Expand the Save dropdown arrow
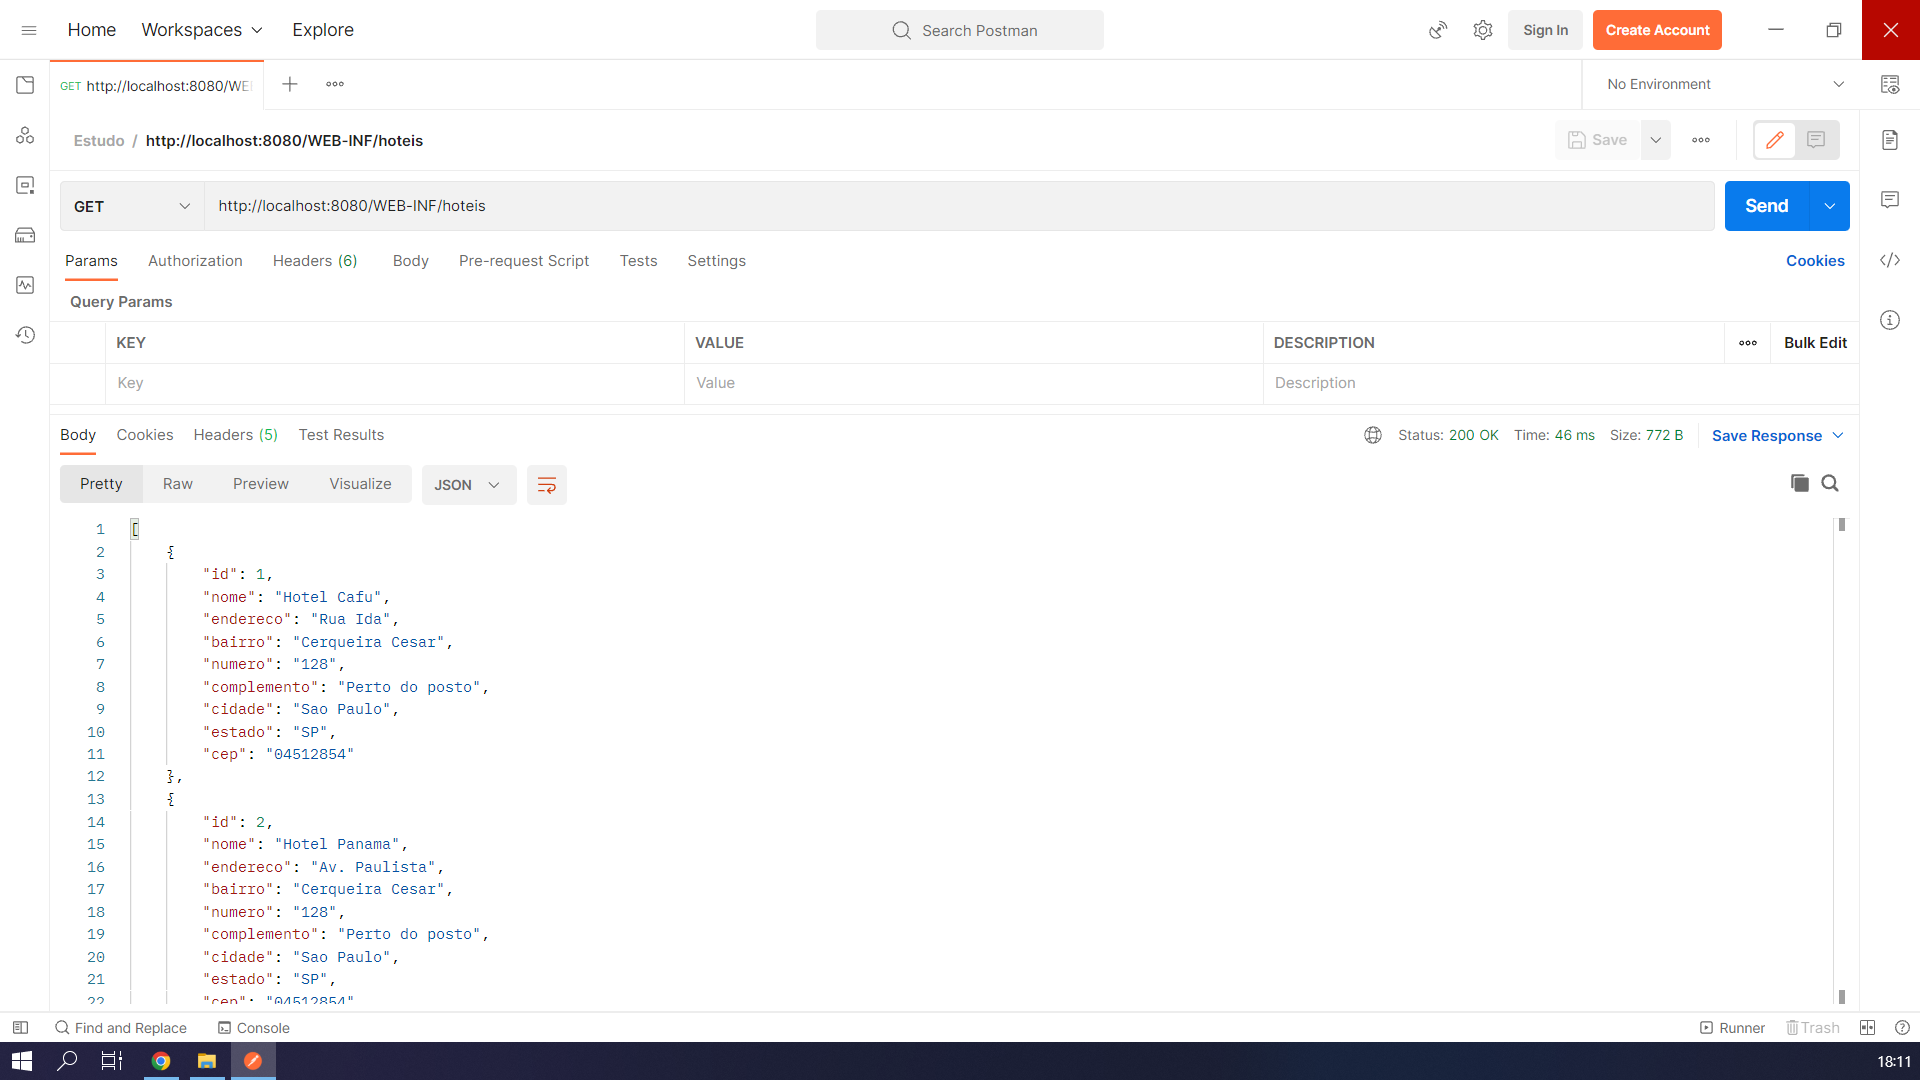 pyautogui.click(x=1655, y=140)
